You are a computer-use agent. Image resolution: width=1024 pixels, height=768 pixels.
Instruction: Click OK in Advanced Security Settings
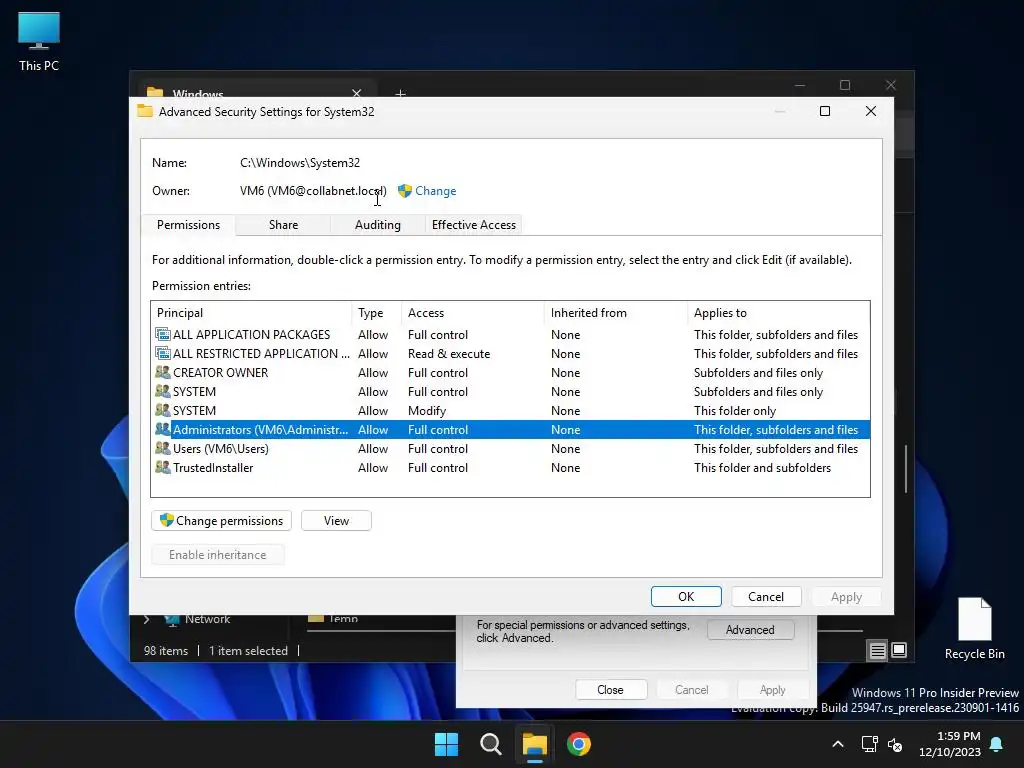(686, 596)
